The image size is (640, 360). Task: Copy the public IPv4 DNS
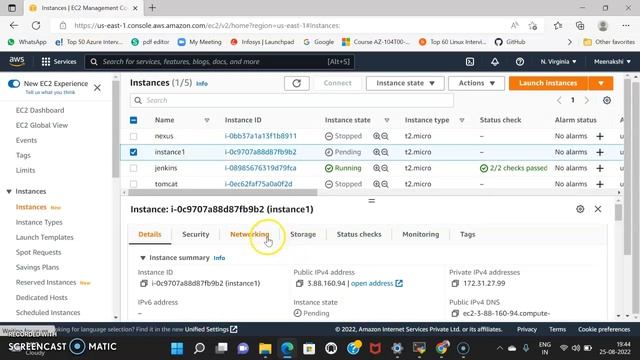[455, 313]
